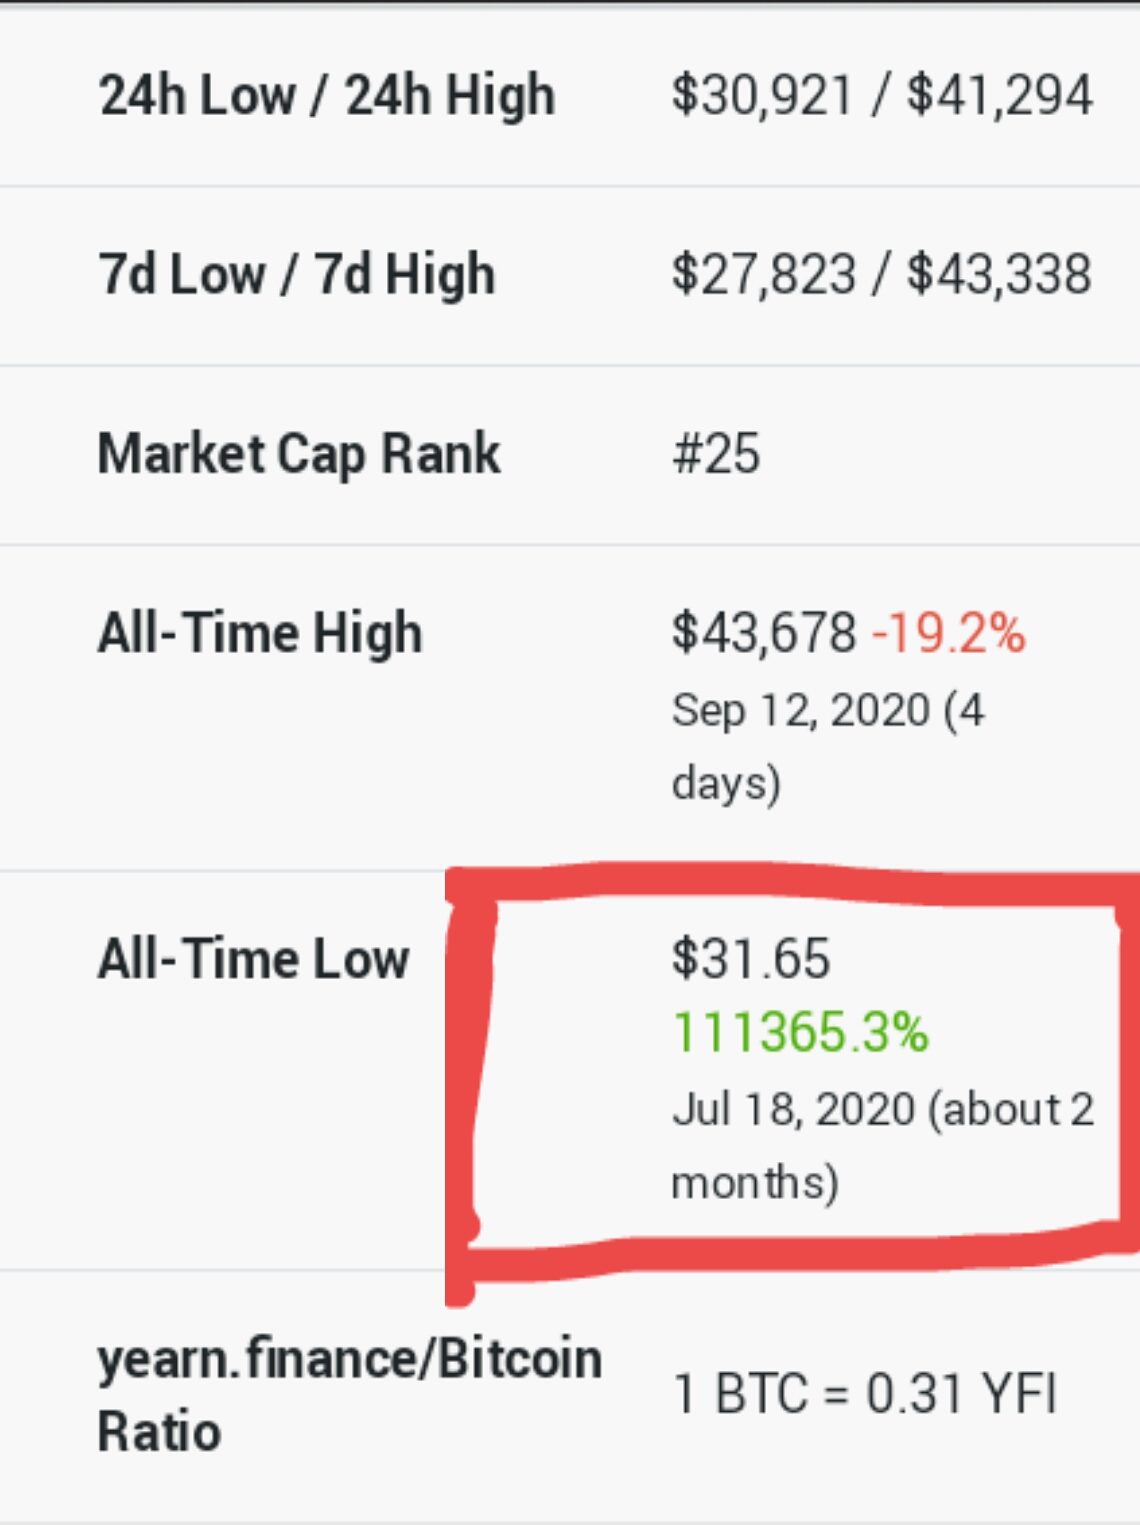Select the $41,294 24h high value
This screenshot has height=1525, width=1140.
(999, 96)
